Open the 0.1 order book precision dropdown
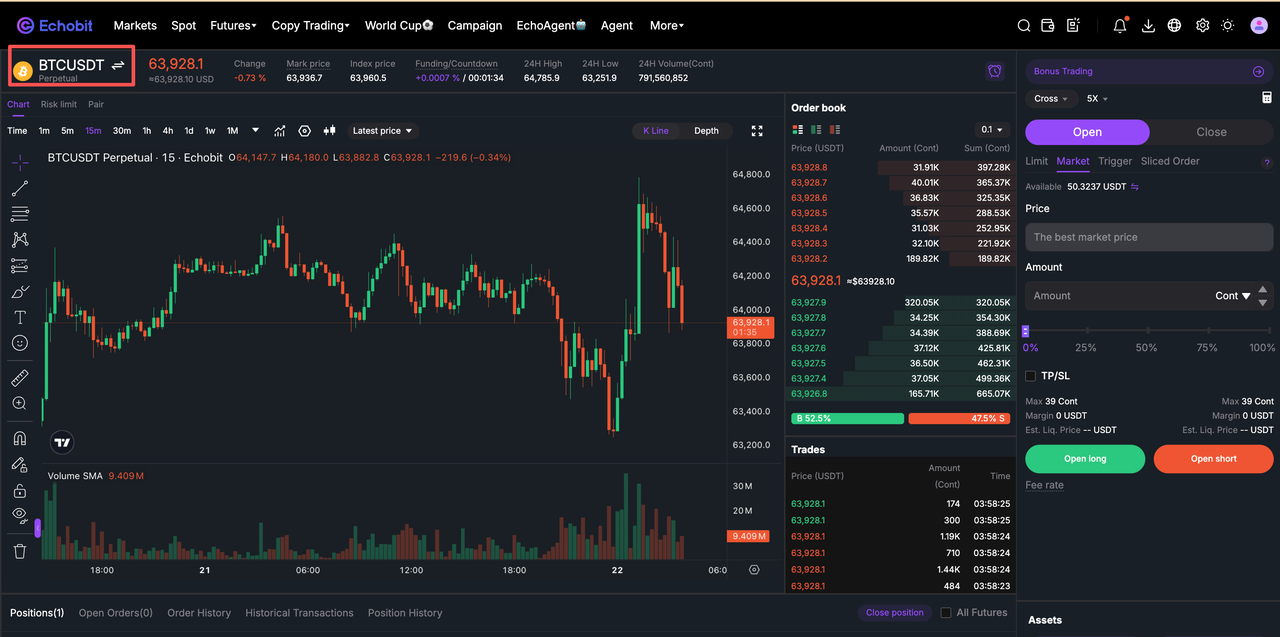Screen dimensions: 1280x637 [993, 130]
